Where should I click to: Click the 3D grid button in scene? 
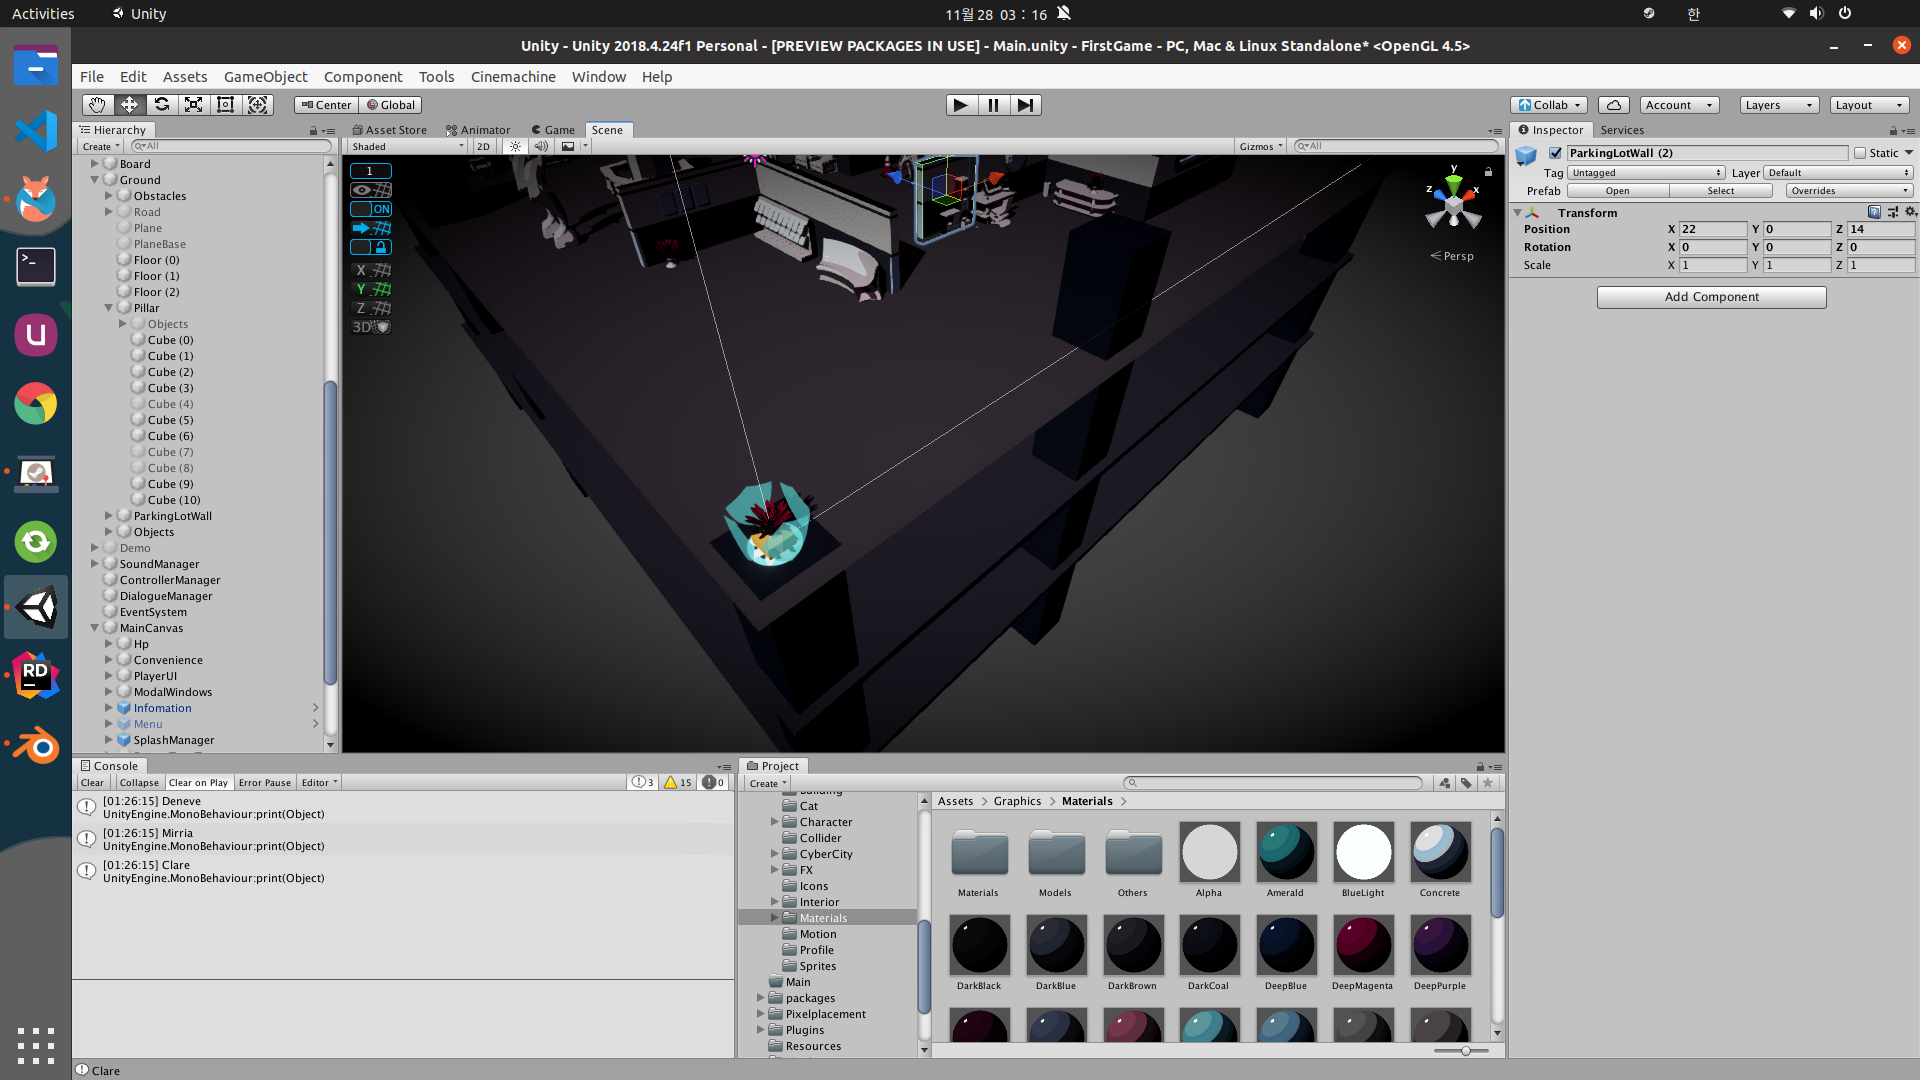pos(371,327)
